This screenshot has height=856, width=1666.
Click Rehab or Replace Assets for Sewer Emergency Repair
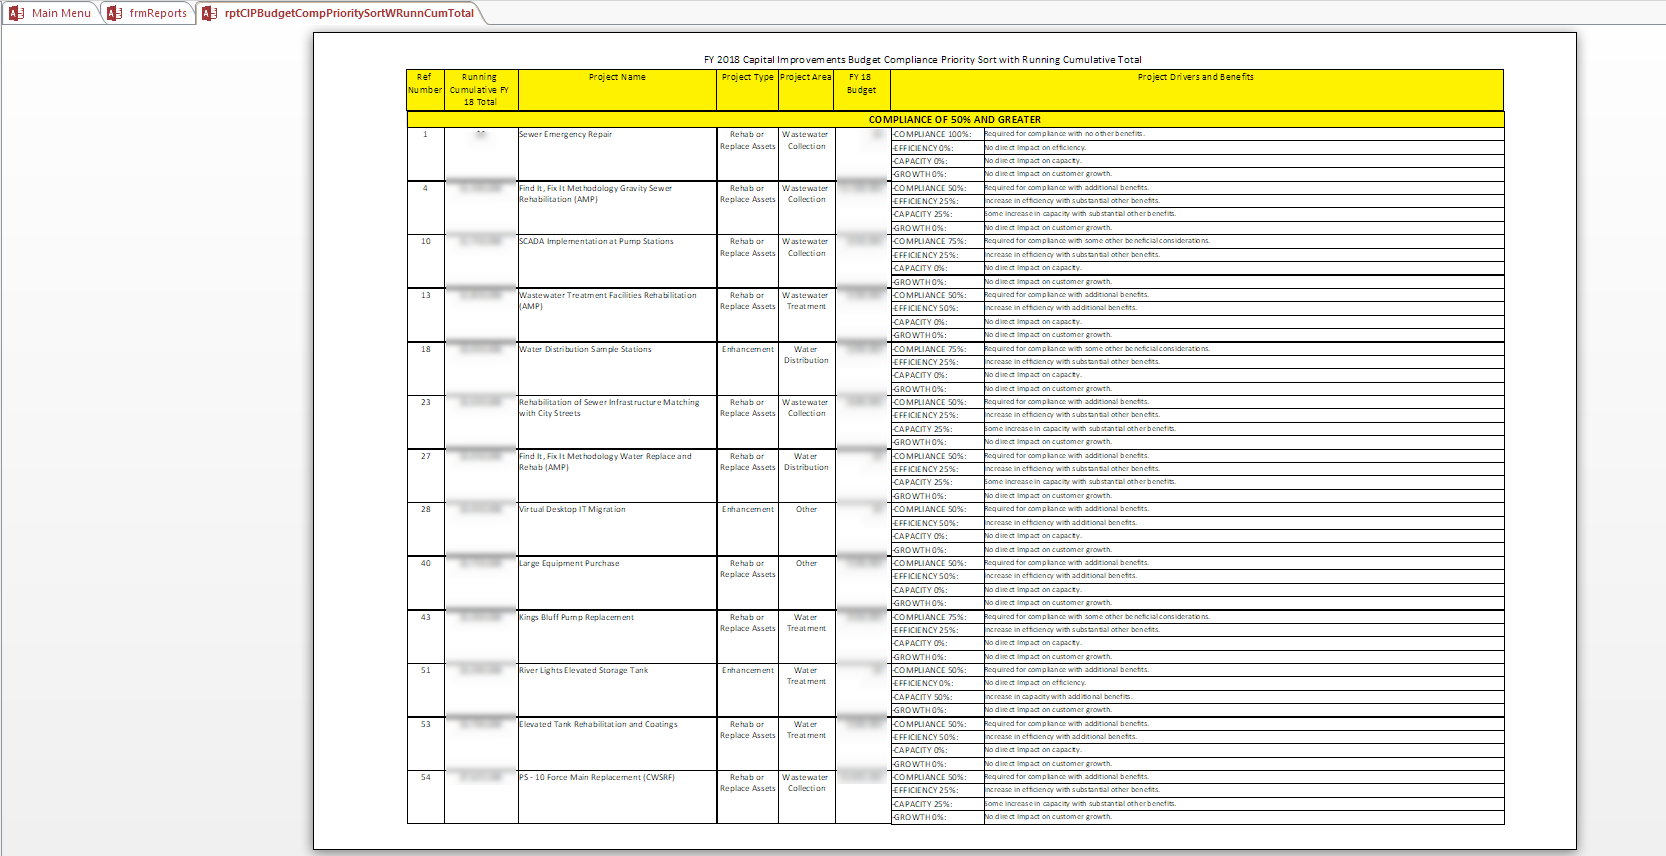coord(747,140)
